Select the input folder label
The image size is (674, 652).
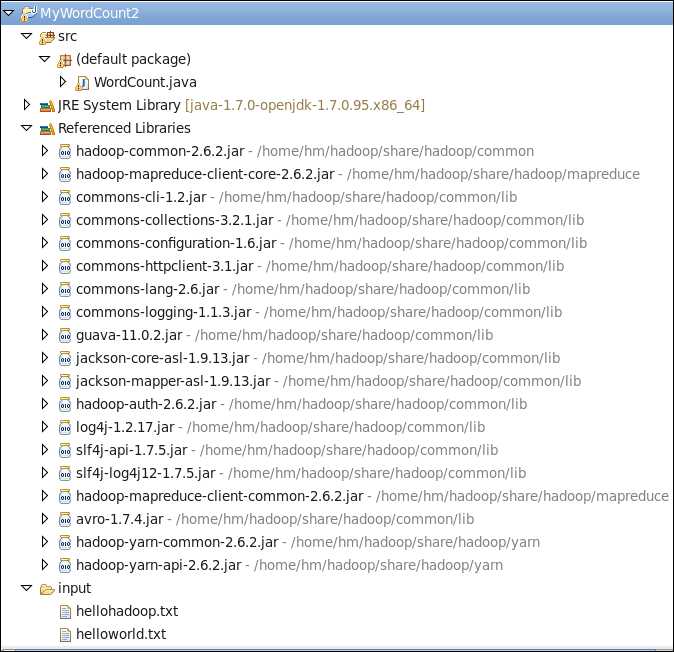74,588
